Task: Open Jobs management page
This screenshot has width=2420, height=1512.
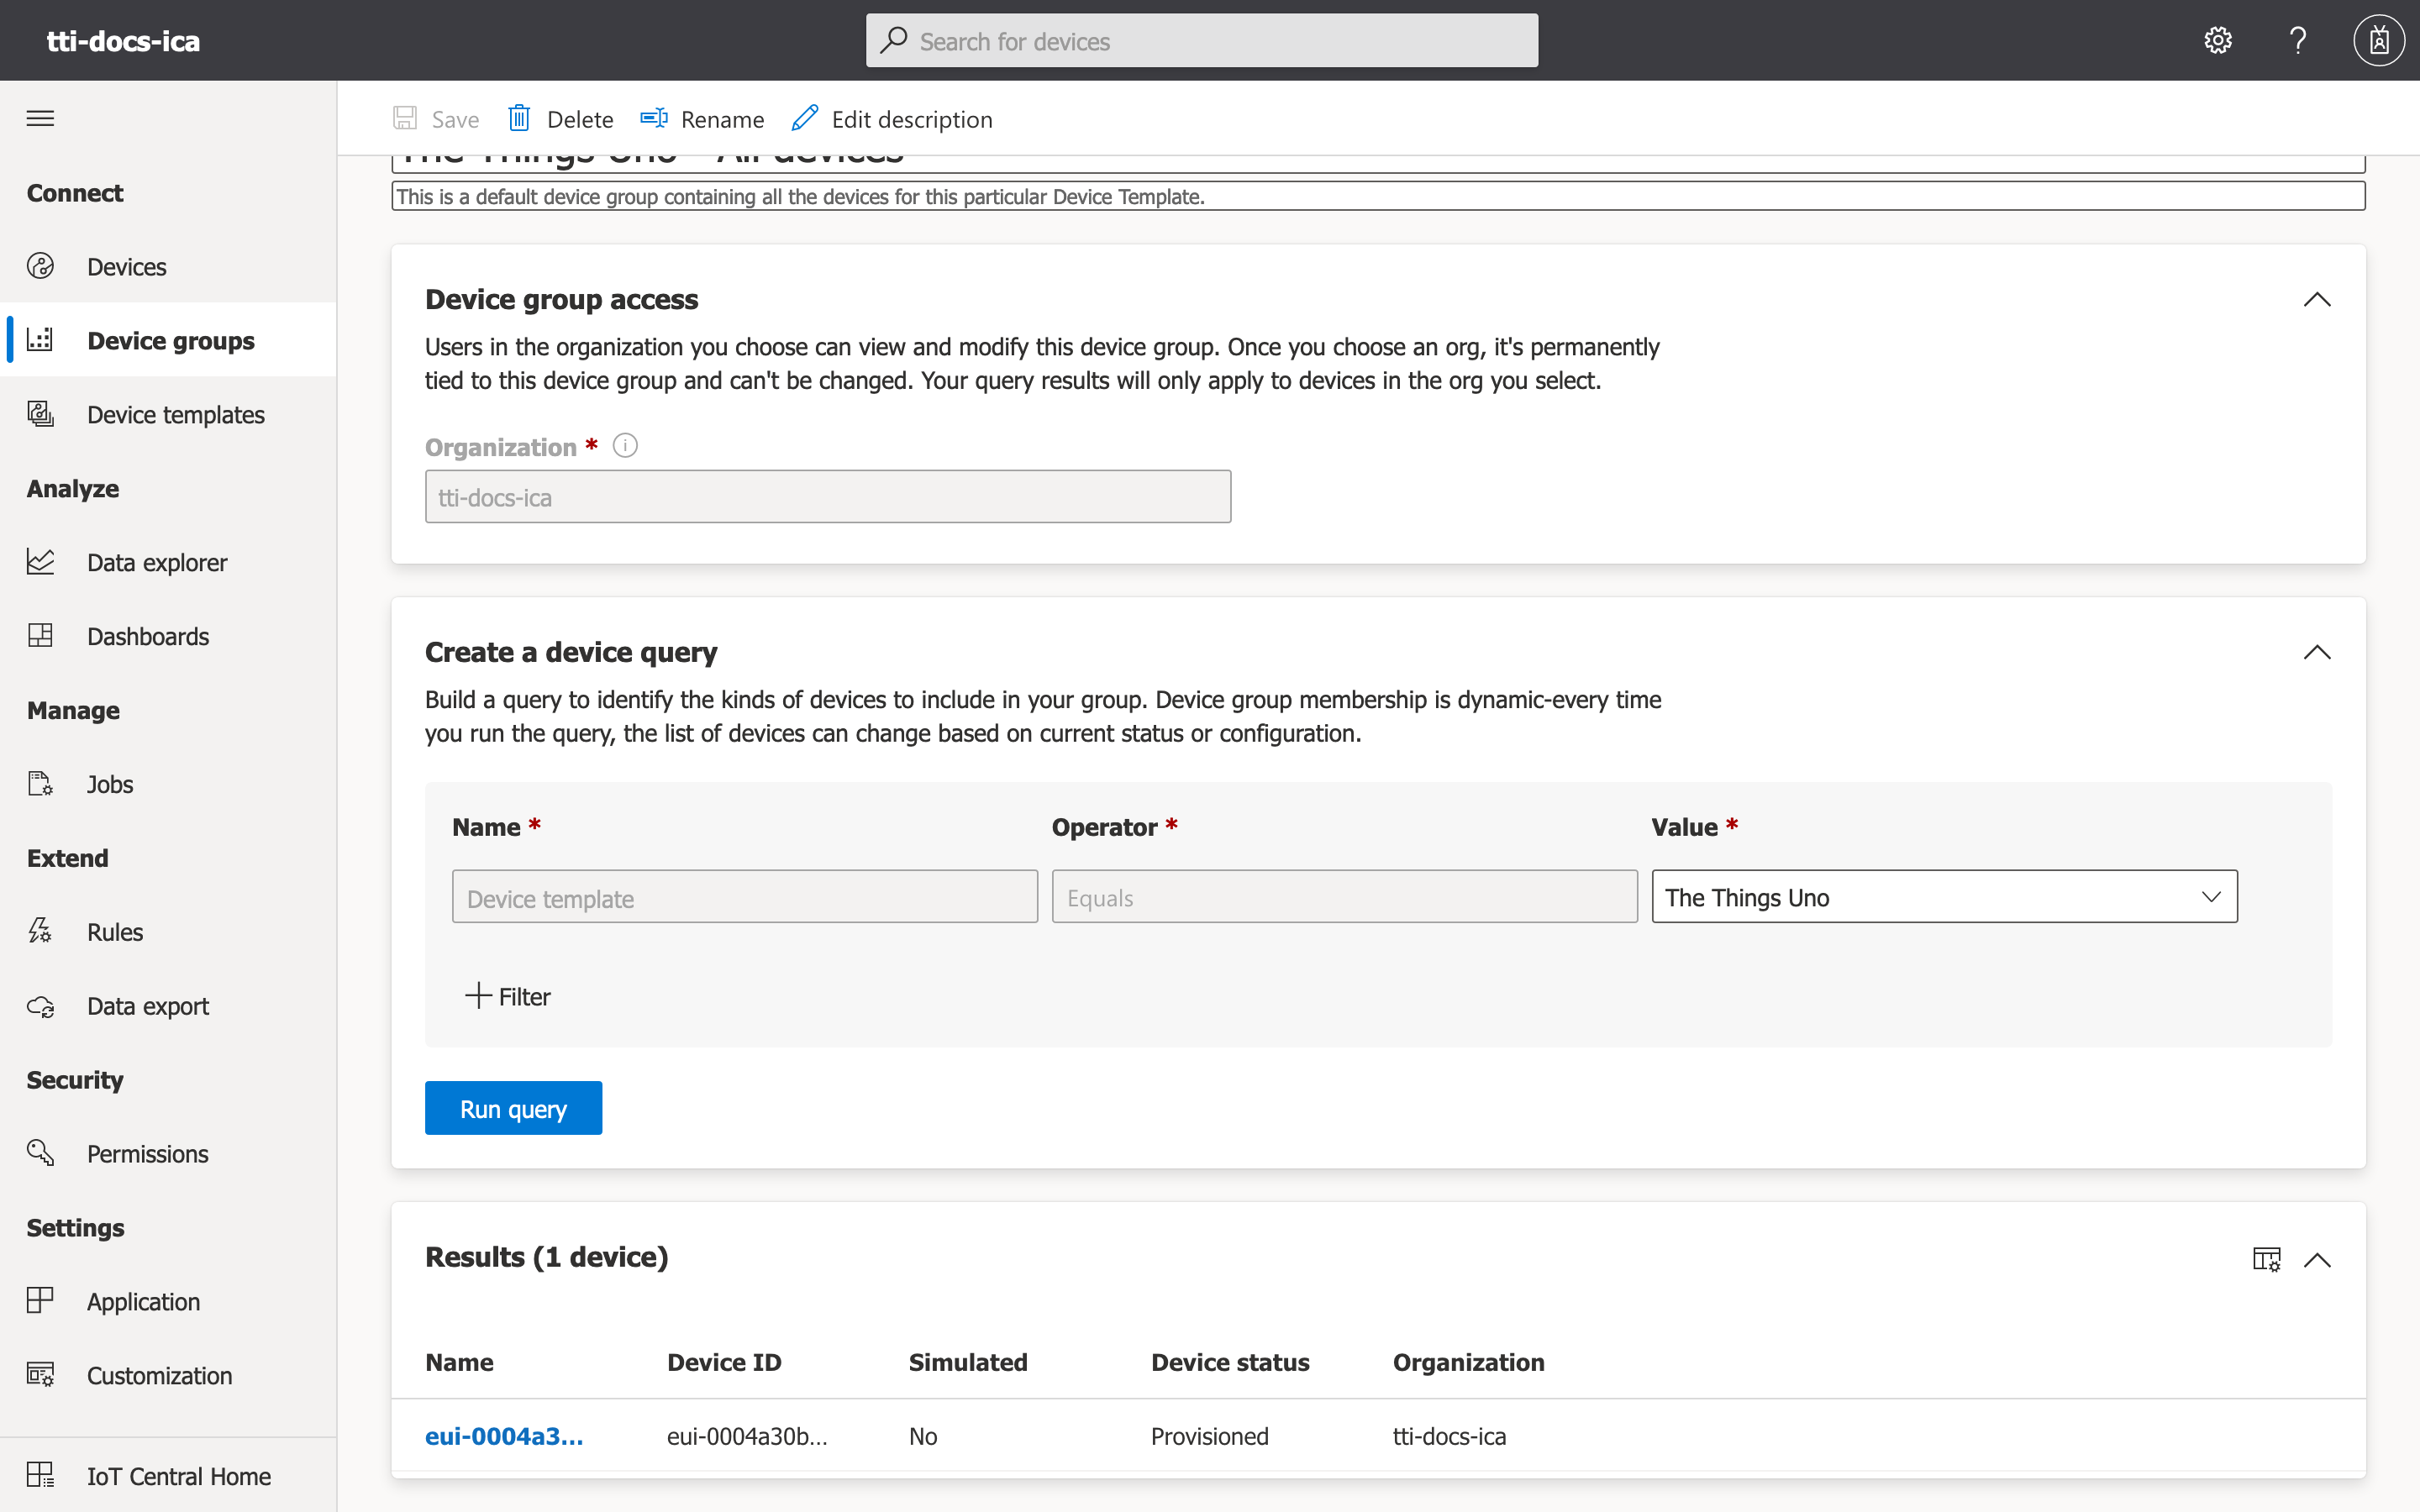Action: [x=110, y=784]
